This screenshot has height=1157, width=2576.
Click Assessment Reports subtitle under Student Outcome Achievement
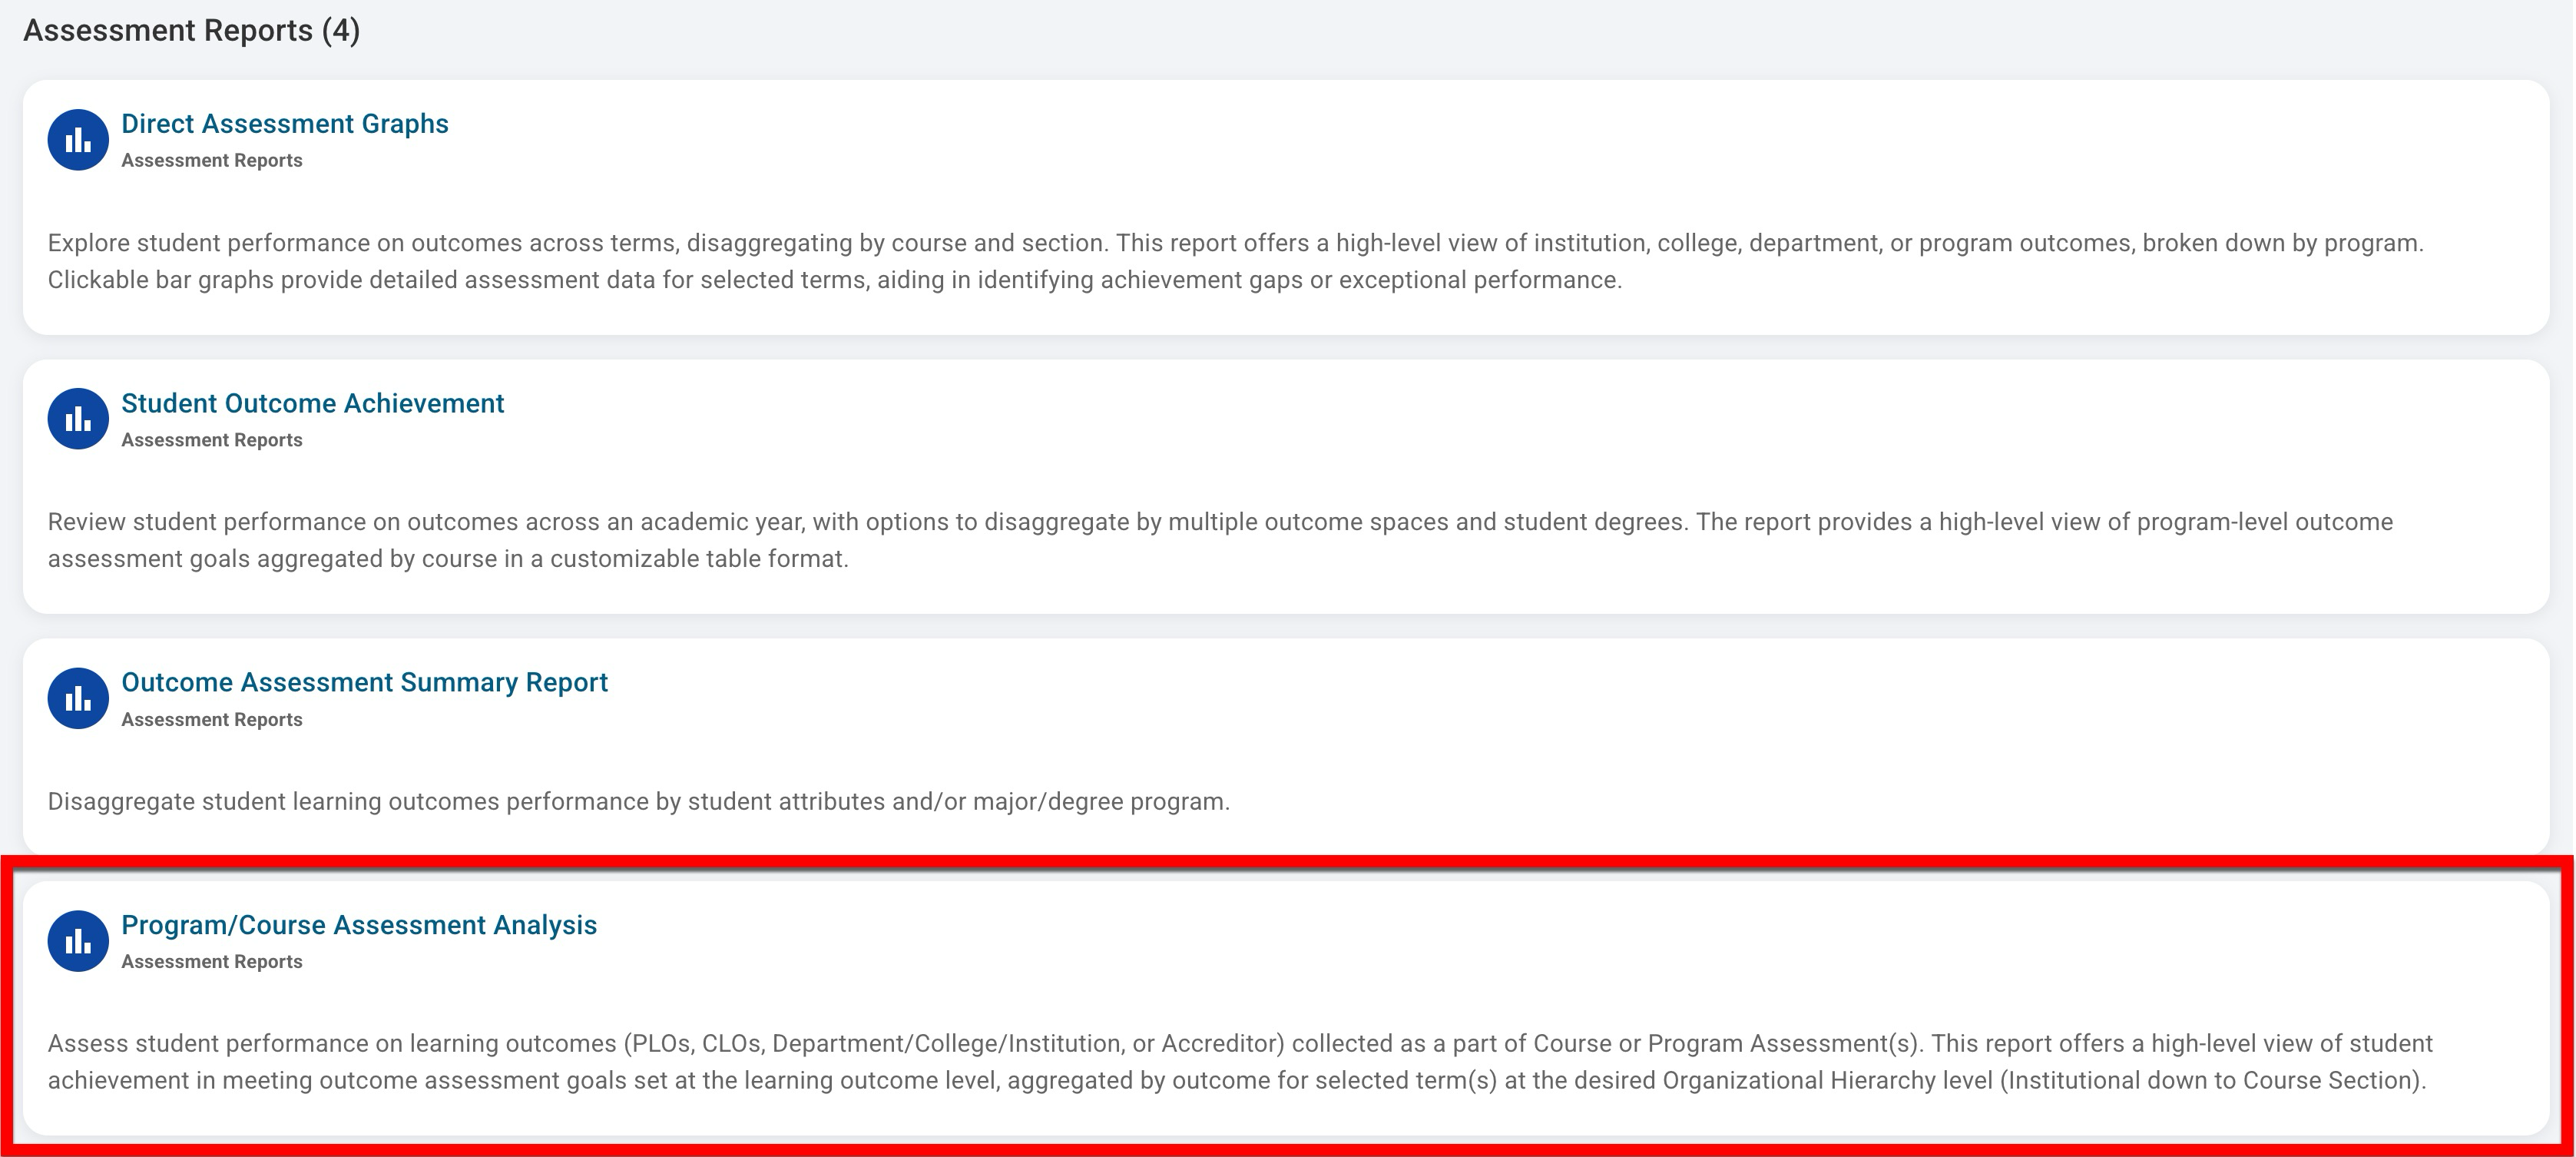tap(212, 440)
